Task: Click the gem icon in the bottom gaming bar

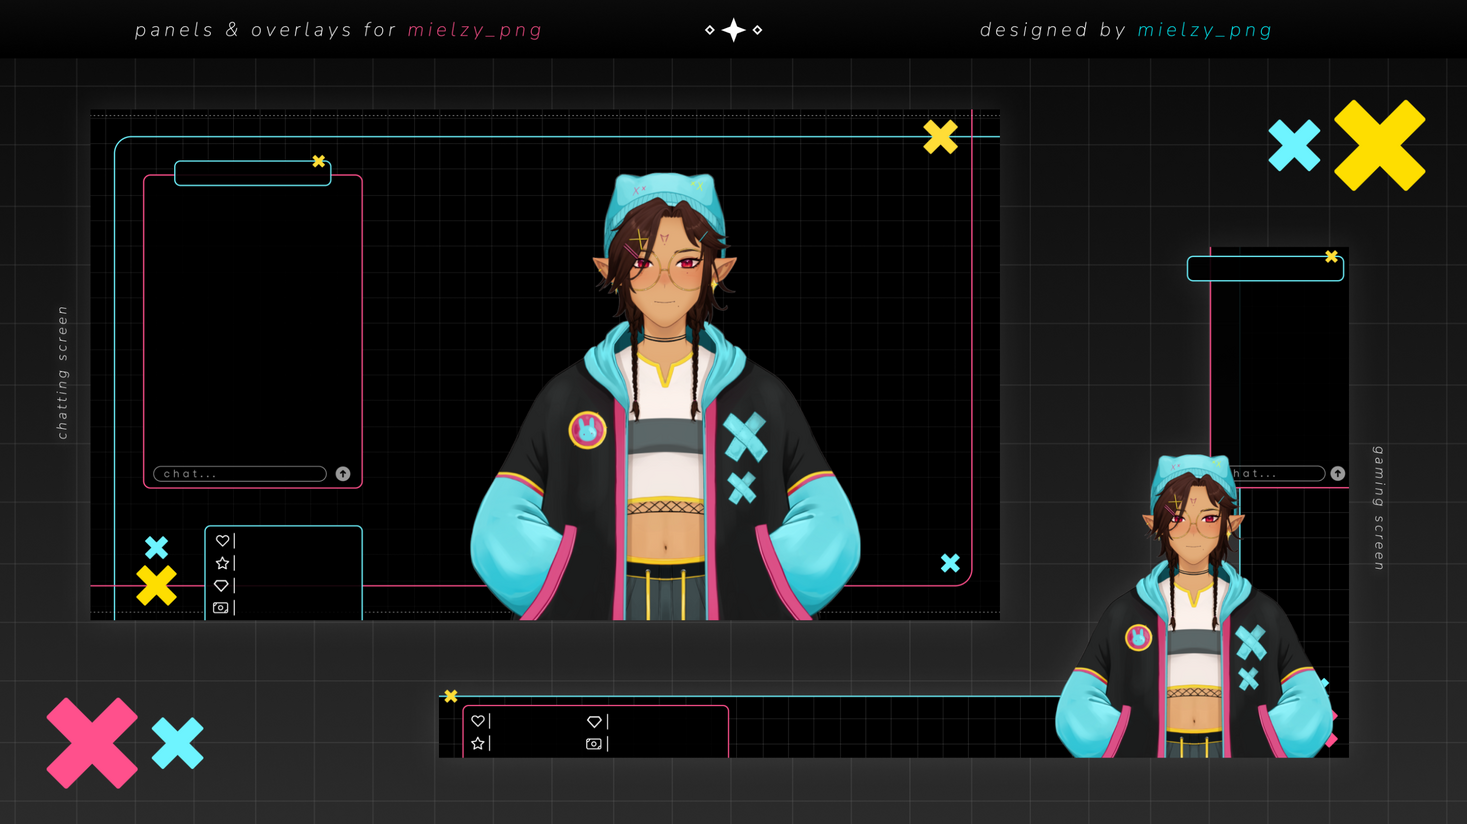Action: pyautogui.click(x=594, y=721)
